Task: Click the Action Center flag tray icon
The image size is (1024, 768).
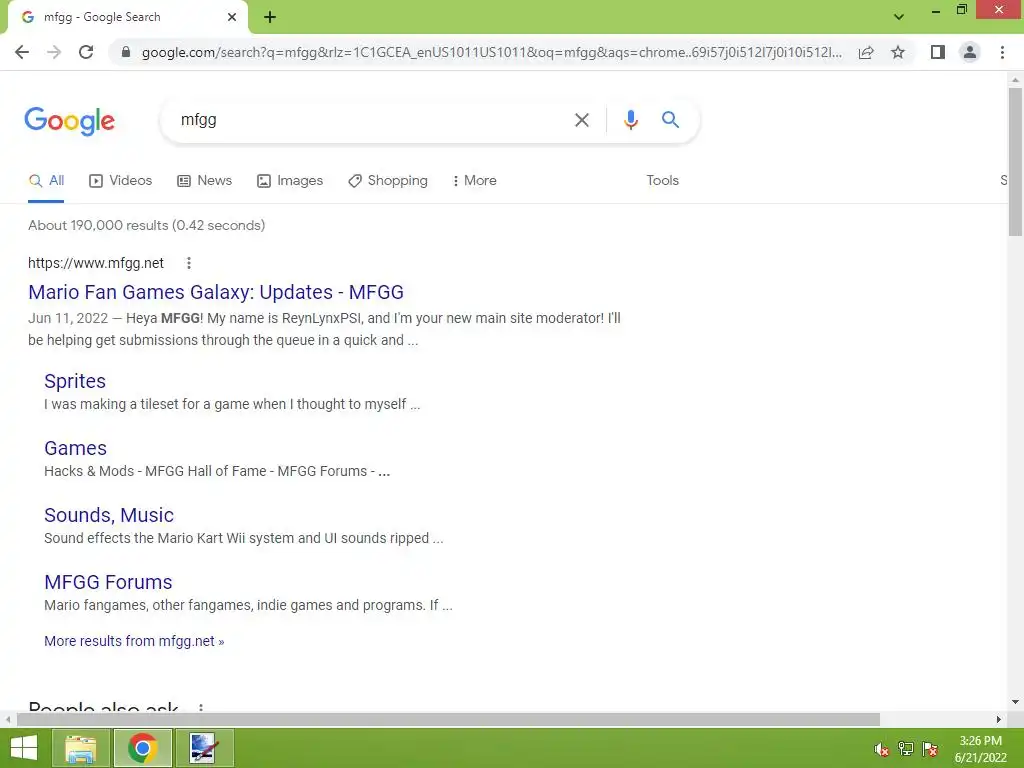Action: [930, 749]
